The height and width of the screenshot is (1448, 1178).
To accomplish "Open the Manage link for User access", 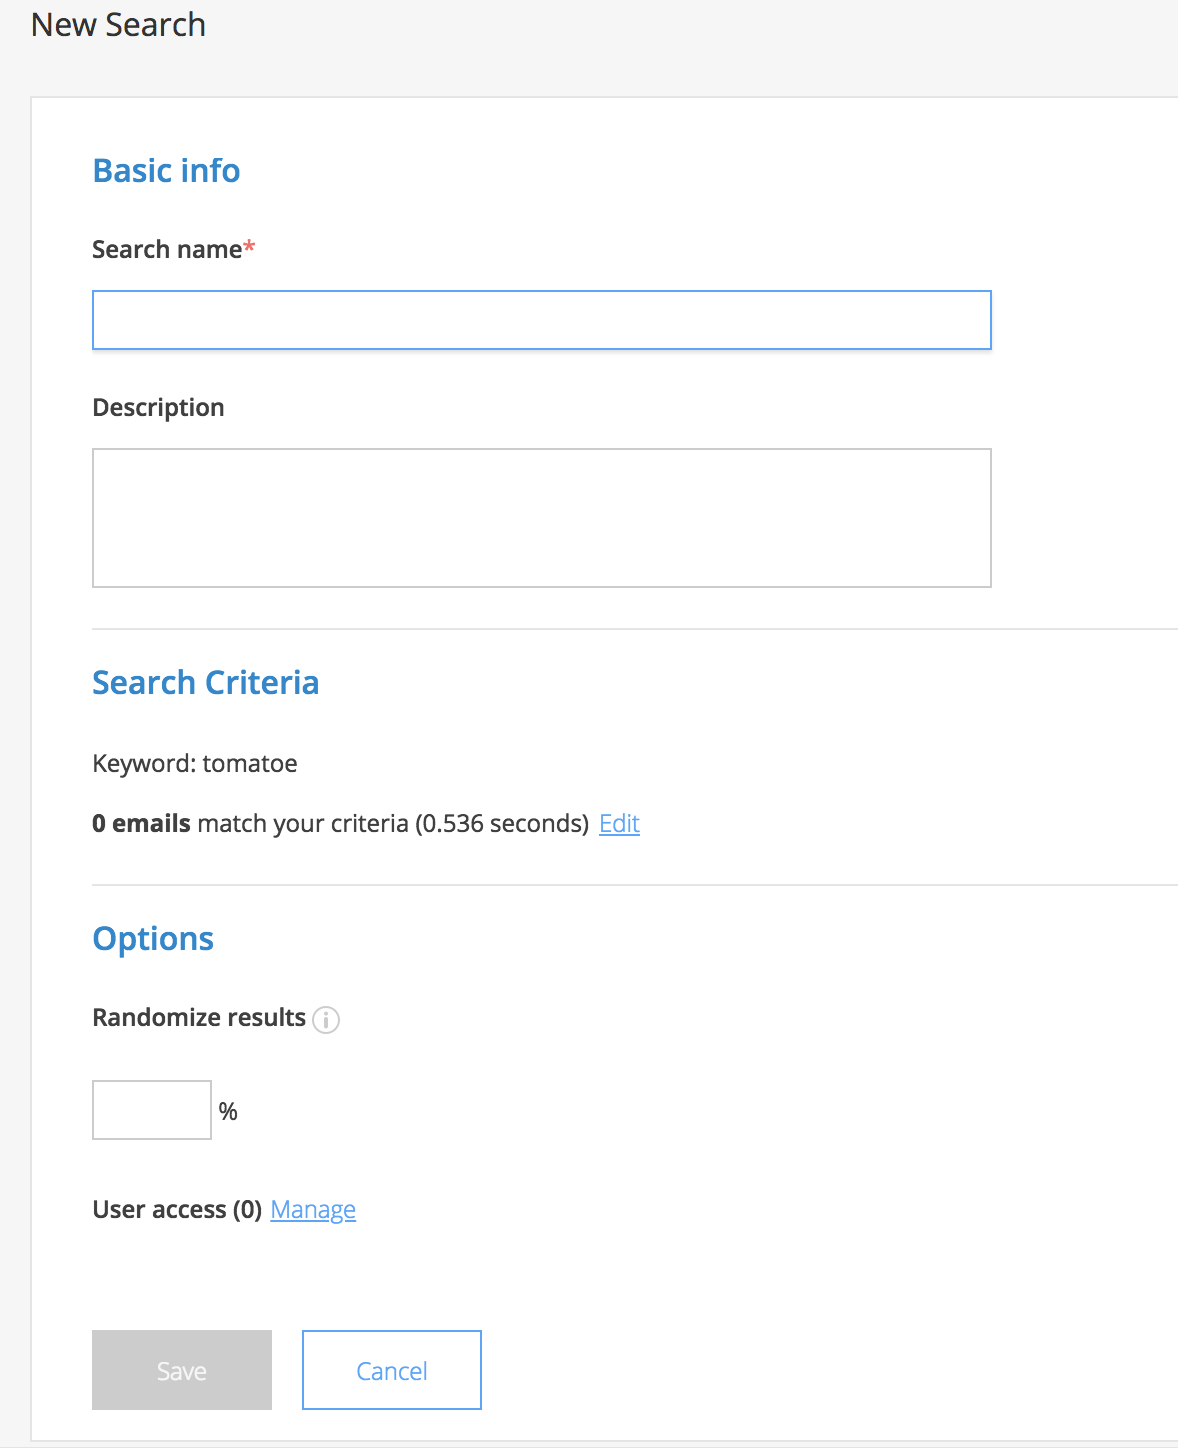I will (313, 1210).
